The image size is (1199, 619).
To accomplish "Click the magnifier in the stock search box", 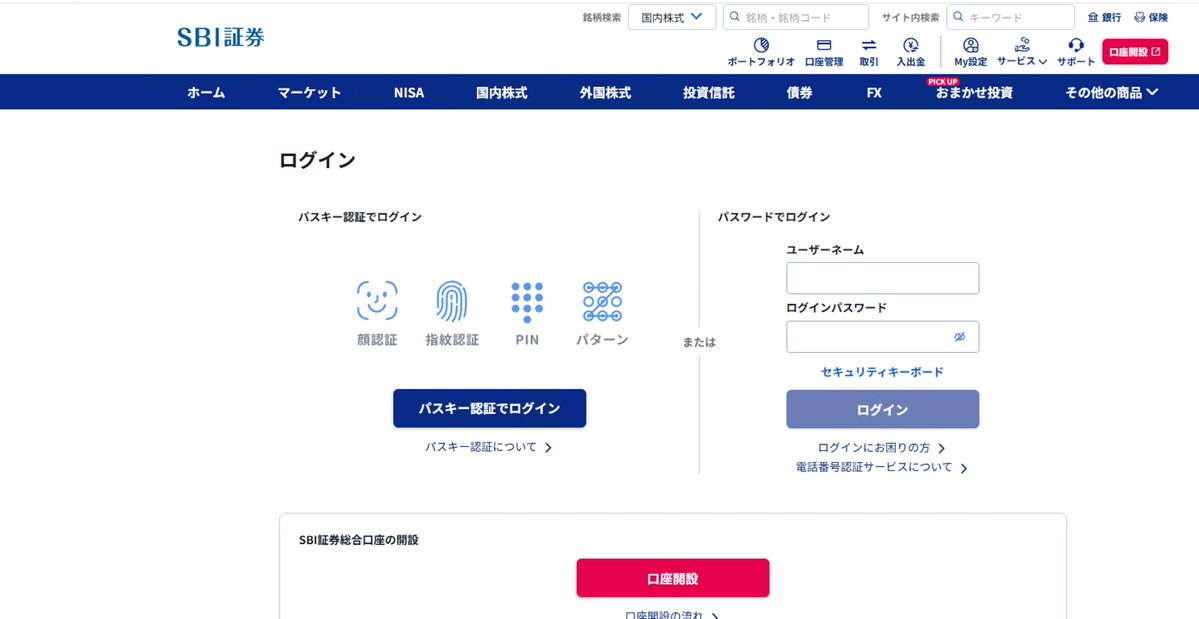I will coord(735,17).
